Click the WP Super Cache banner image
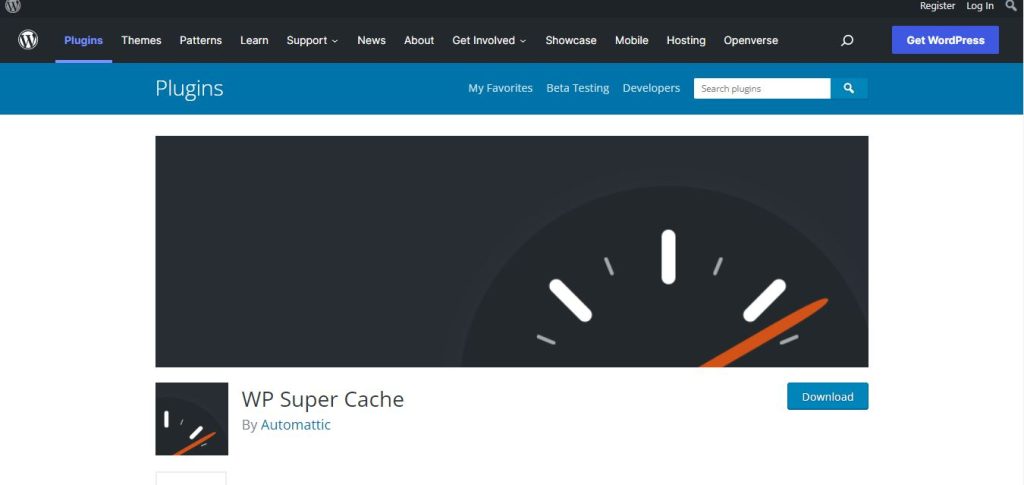 (511, 251)
